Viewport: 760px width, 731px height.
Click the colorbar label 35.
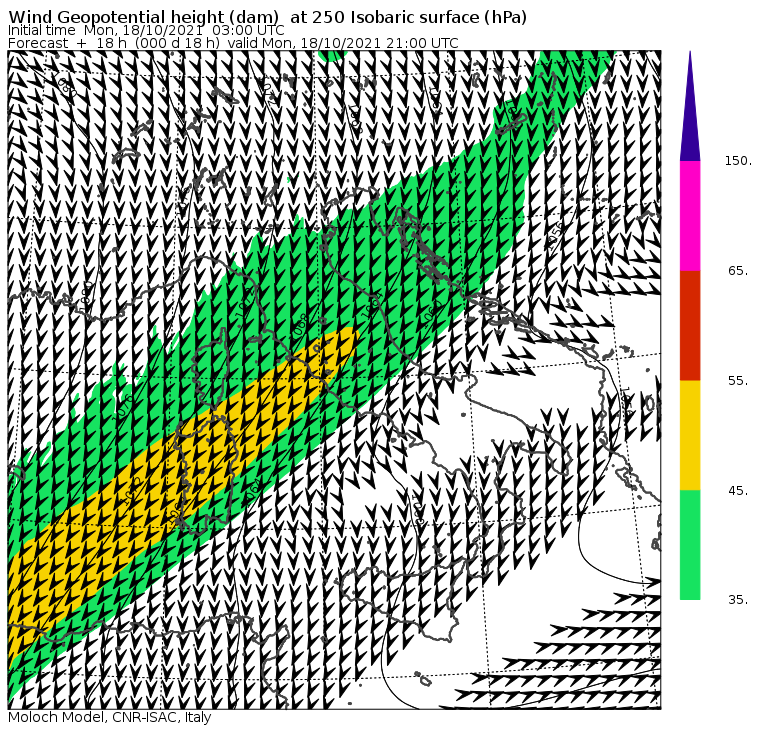[x=738, y=600]
